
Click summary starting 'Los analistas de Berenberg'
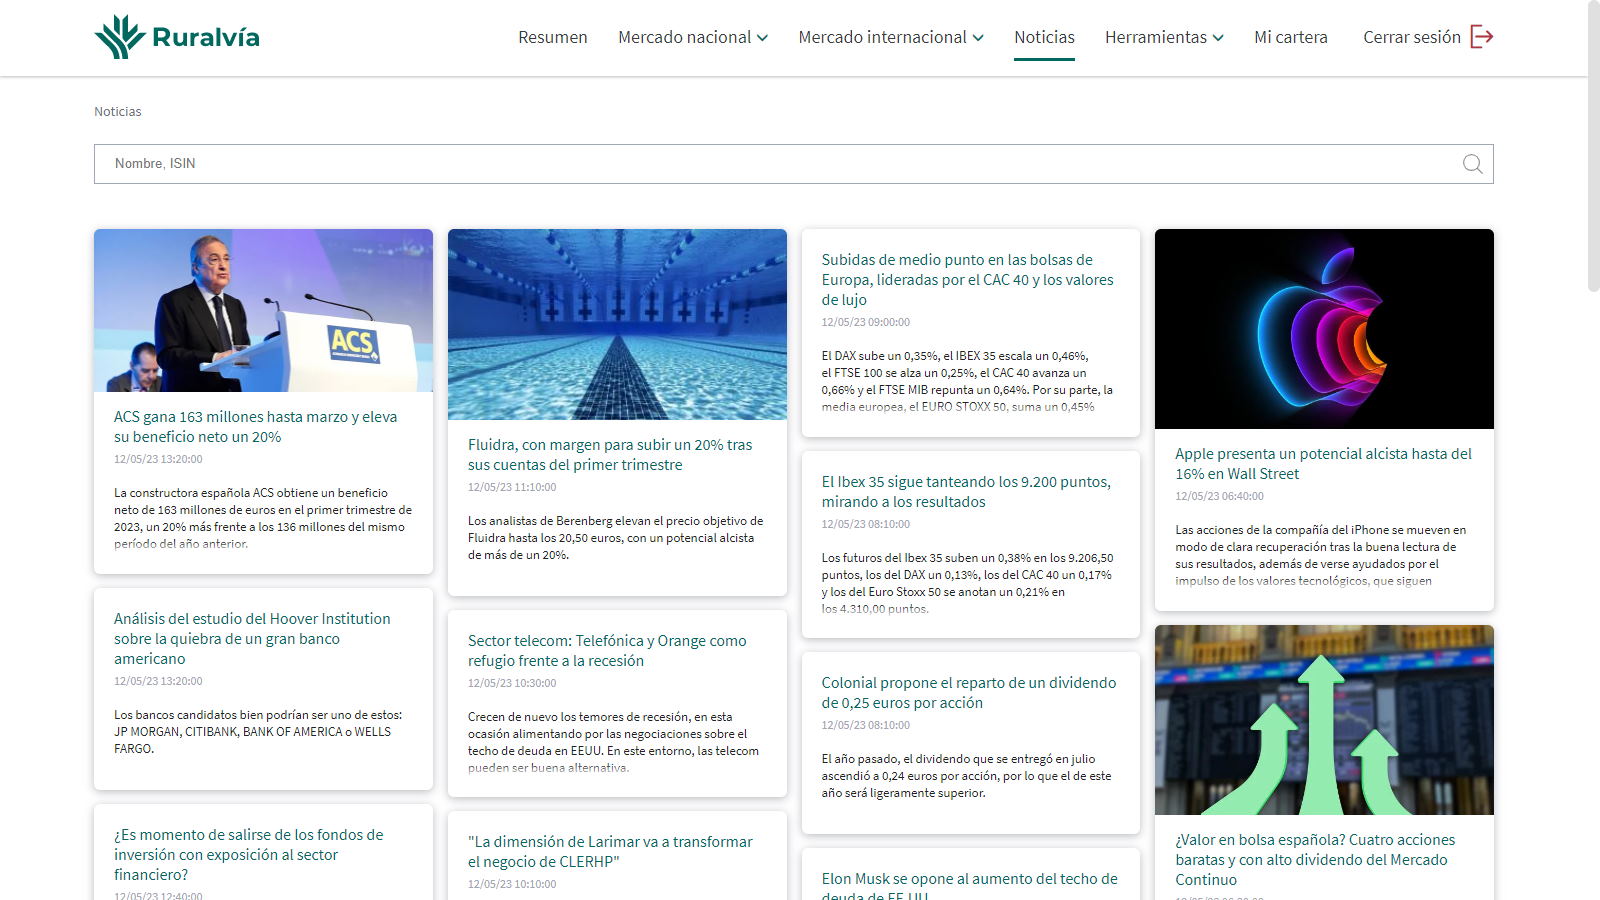point(615,538)
